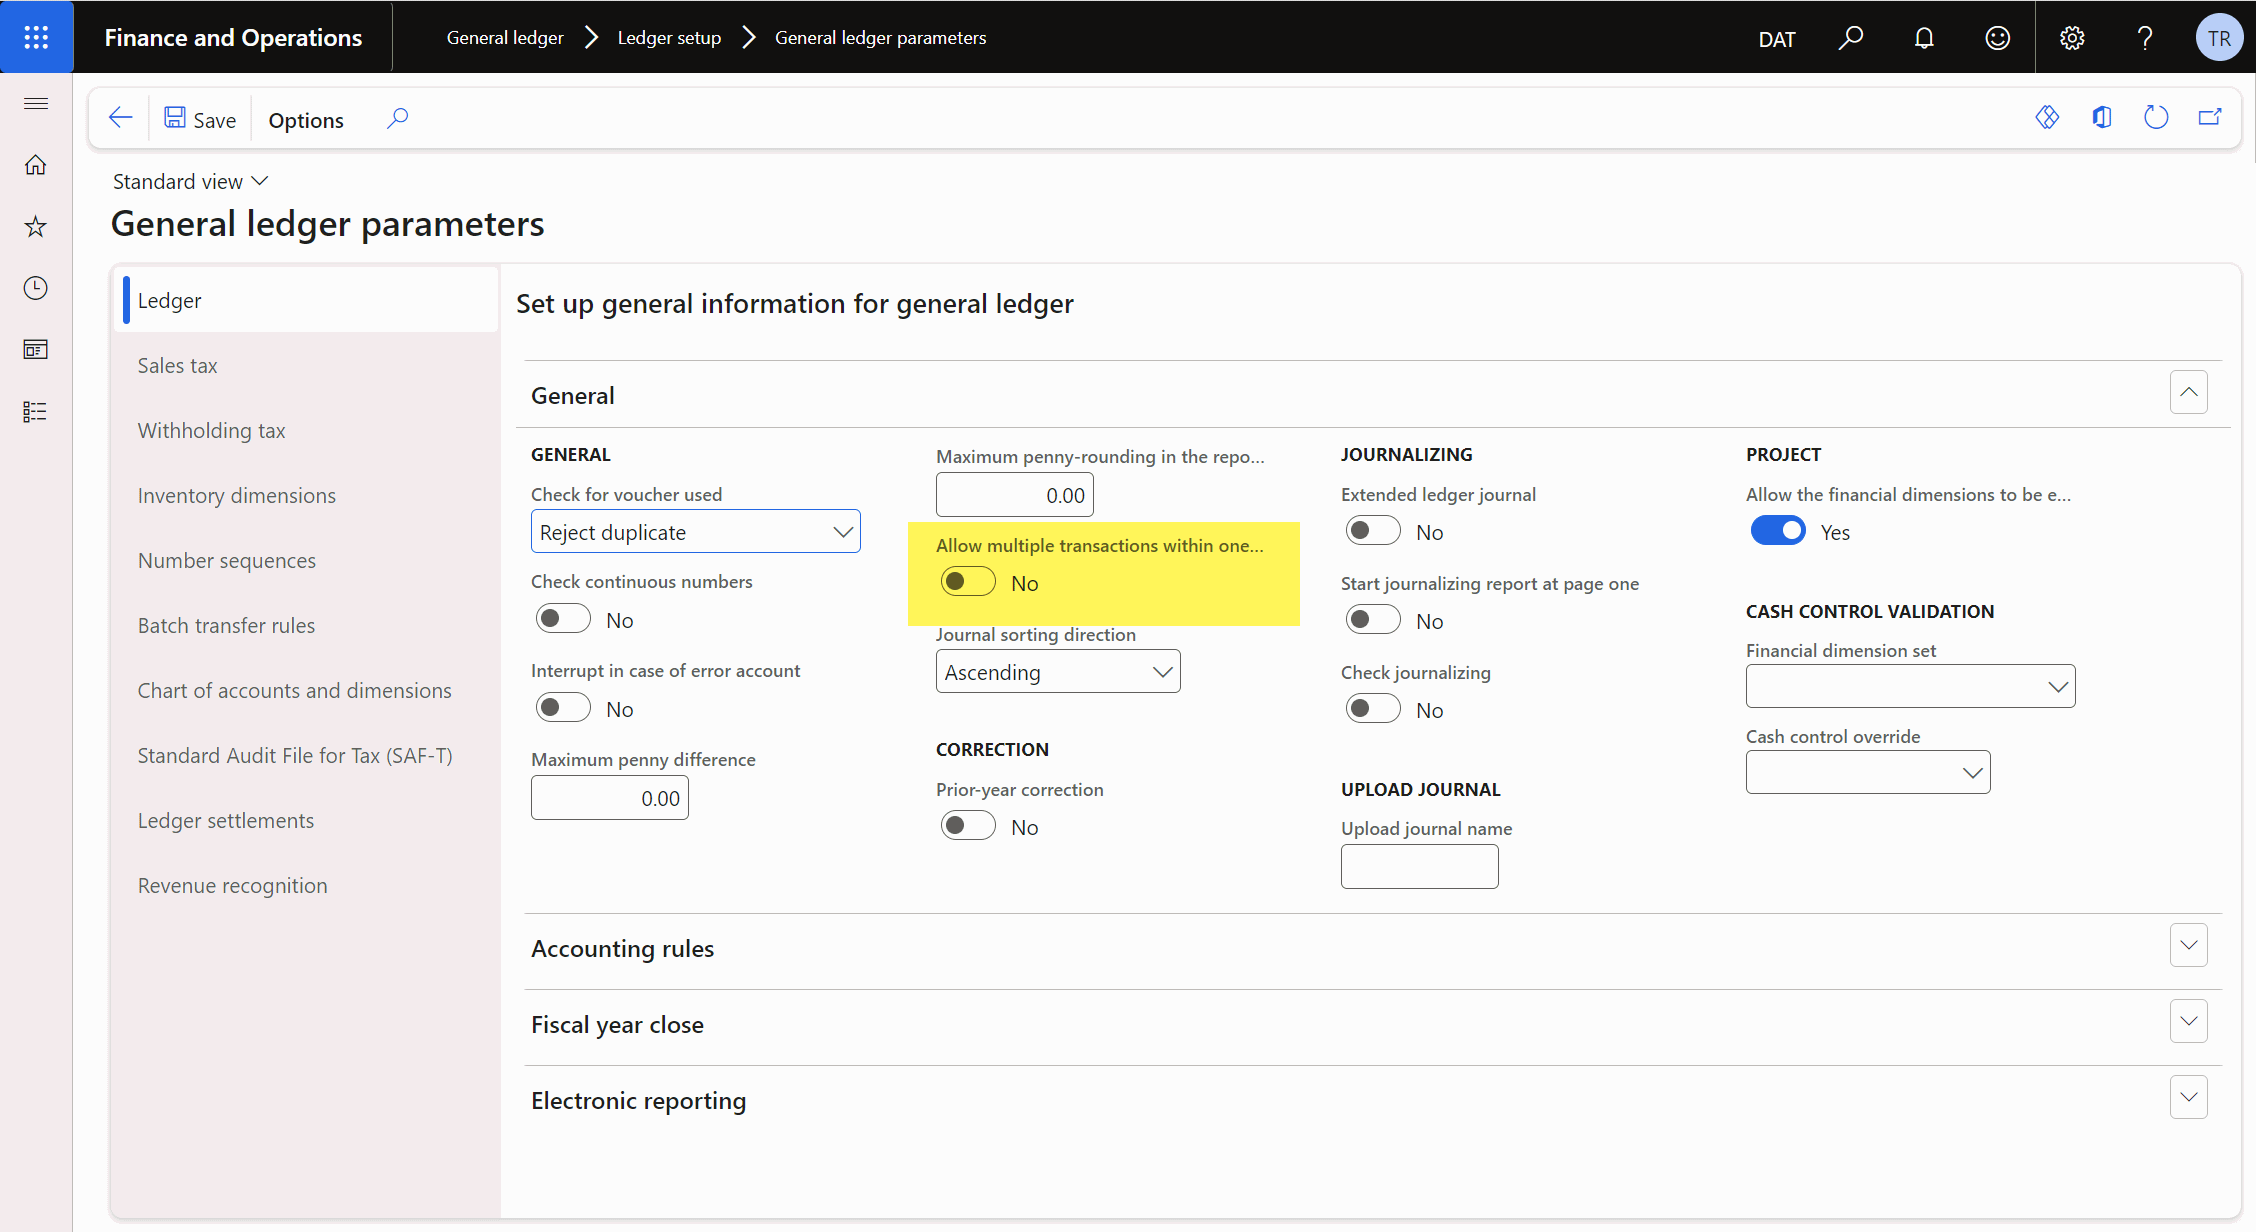Open Check for voucher used dropdown
Image resolution: width=2256 pixels, height=1232 pixels.
pos(695,532)
